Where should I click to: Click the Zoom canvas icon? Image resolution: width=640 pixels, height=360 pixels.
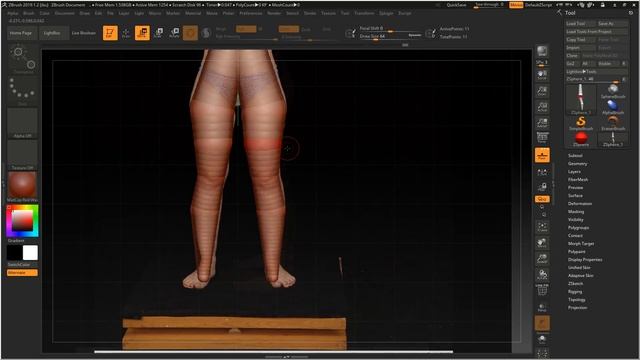[x=542, y=91]
